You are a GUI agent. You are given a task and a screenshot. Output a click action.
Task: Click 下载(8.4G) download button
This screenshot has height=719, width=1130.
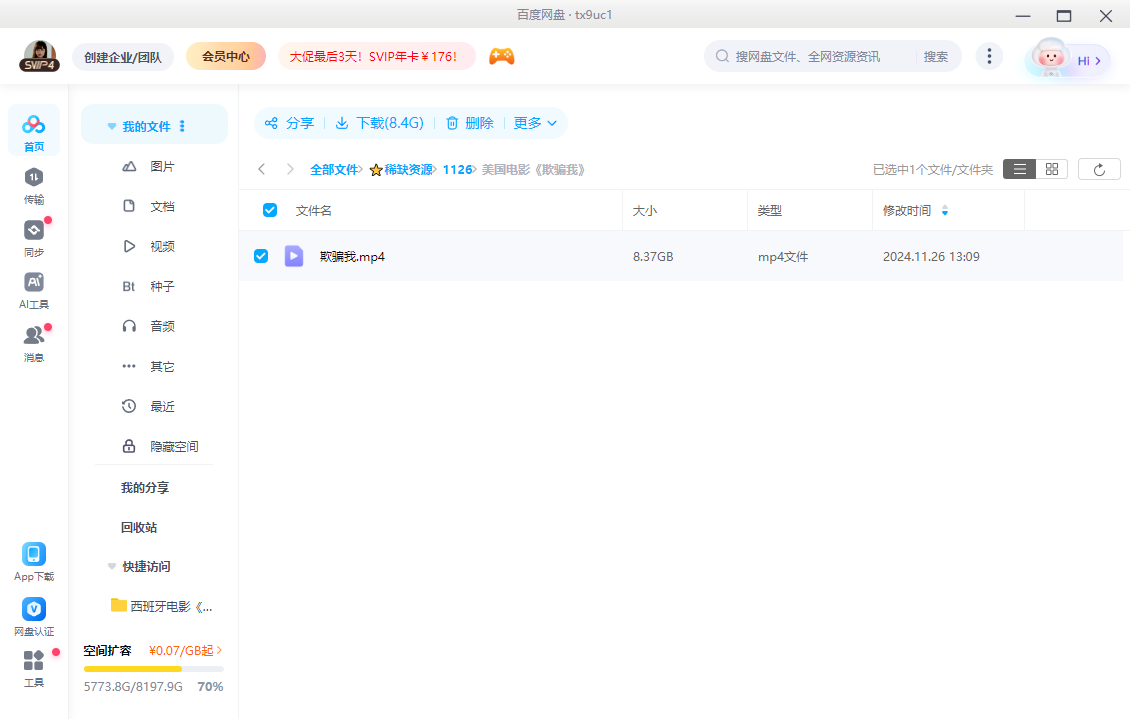tap(380, 123)
